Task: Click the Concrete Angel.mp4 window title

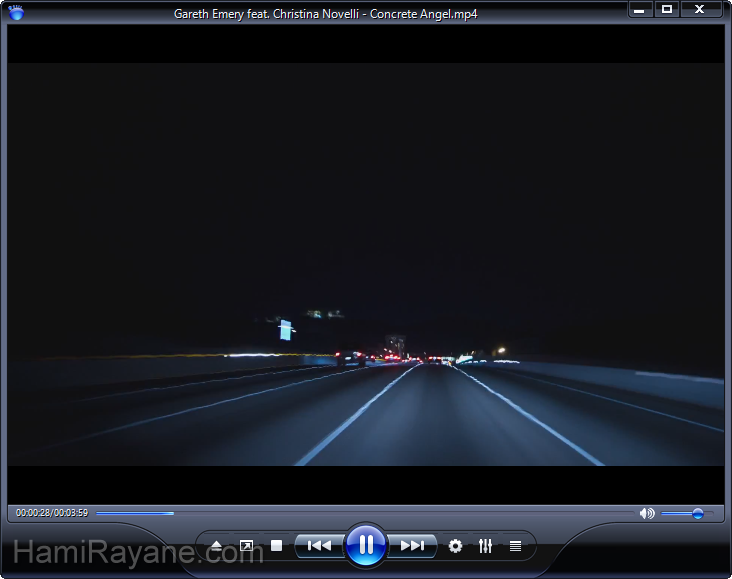Action: (x=326, y=14)
